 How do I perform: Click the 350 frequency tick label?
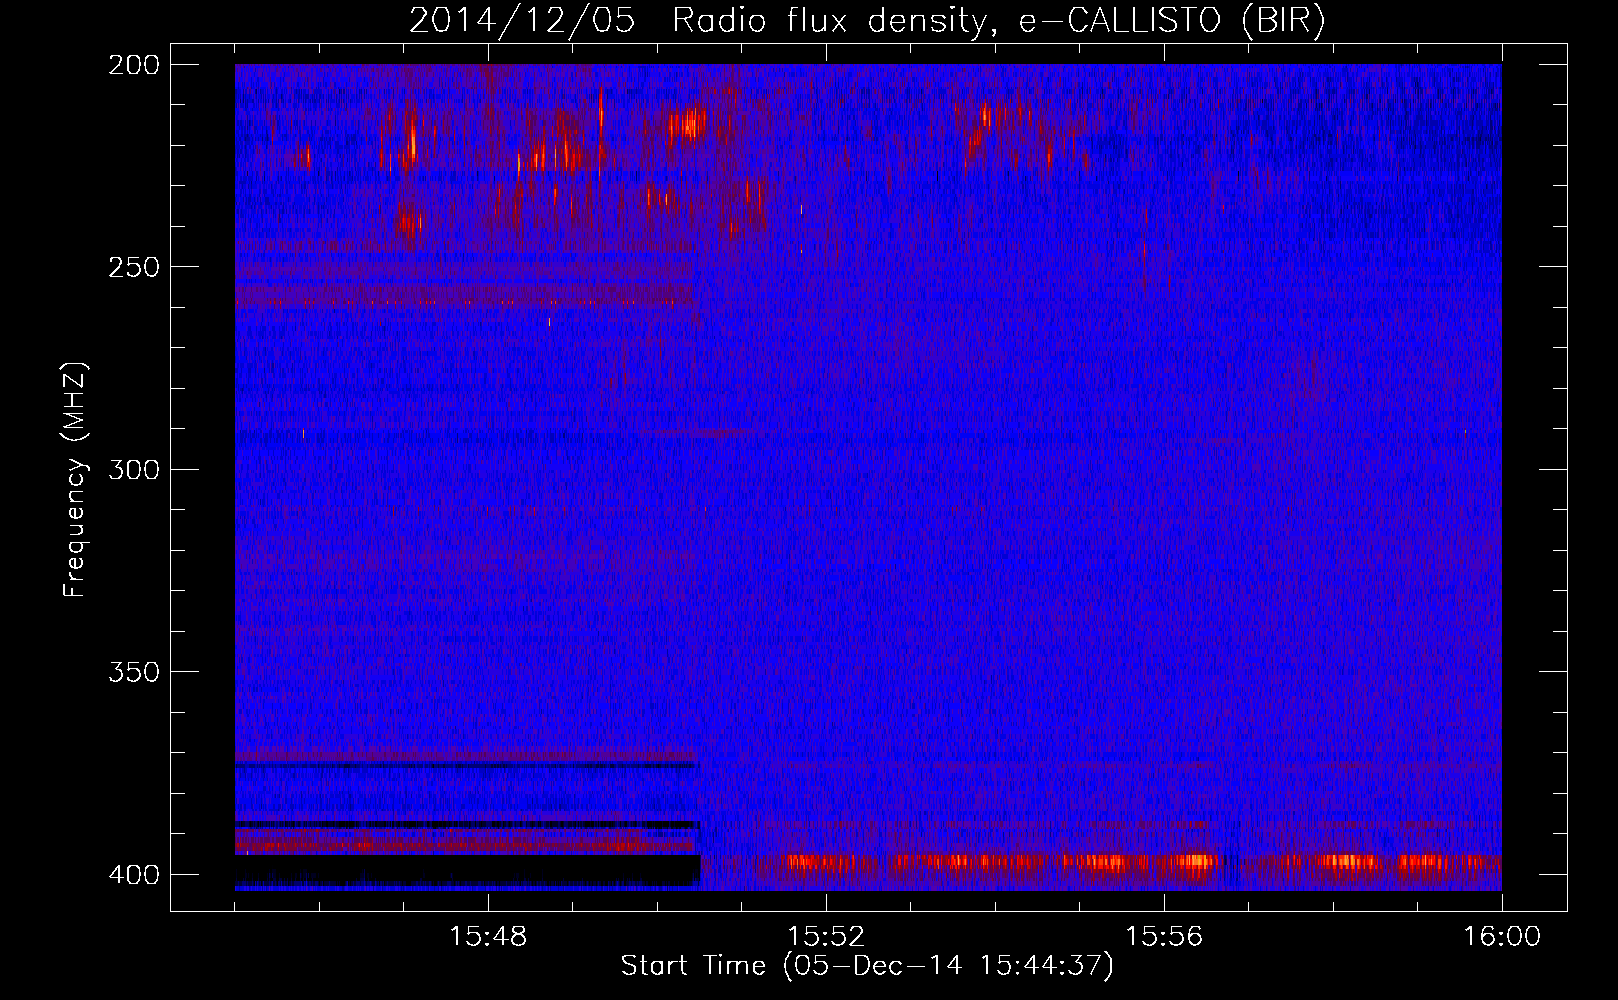click(x=133, y=672)
